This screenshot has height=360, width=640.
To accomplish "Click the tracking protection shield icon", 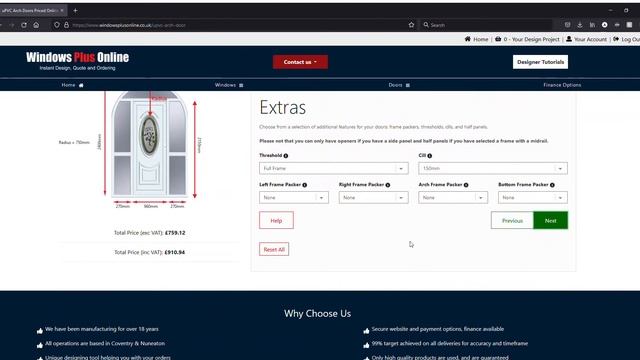I will coord(57,25).
